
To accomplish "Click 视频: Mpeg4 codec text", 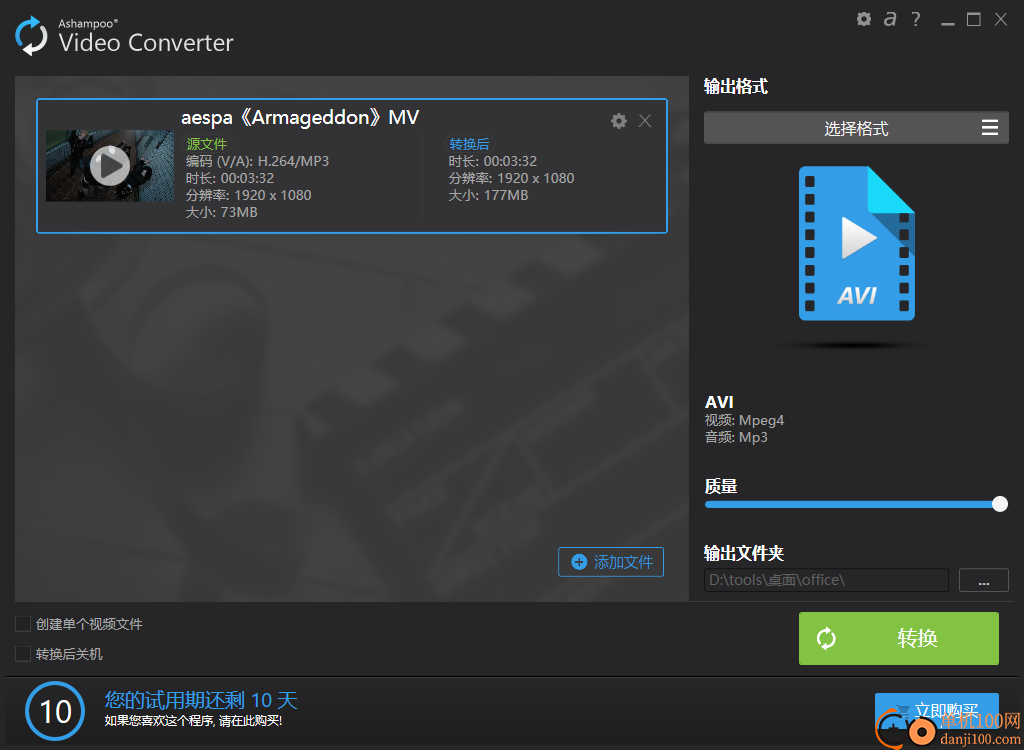I will tap(744, 420).
